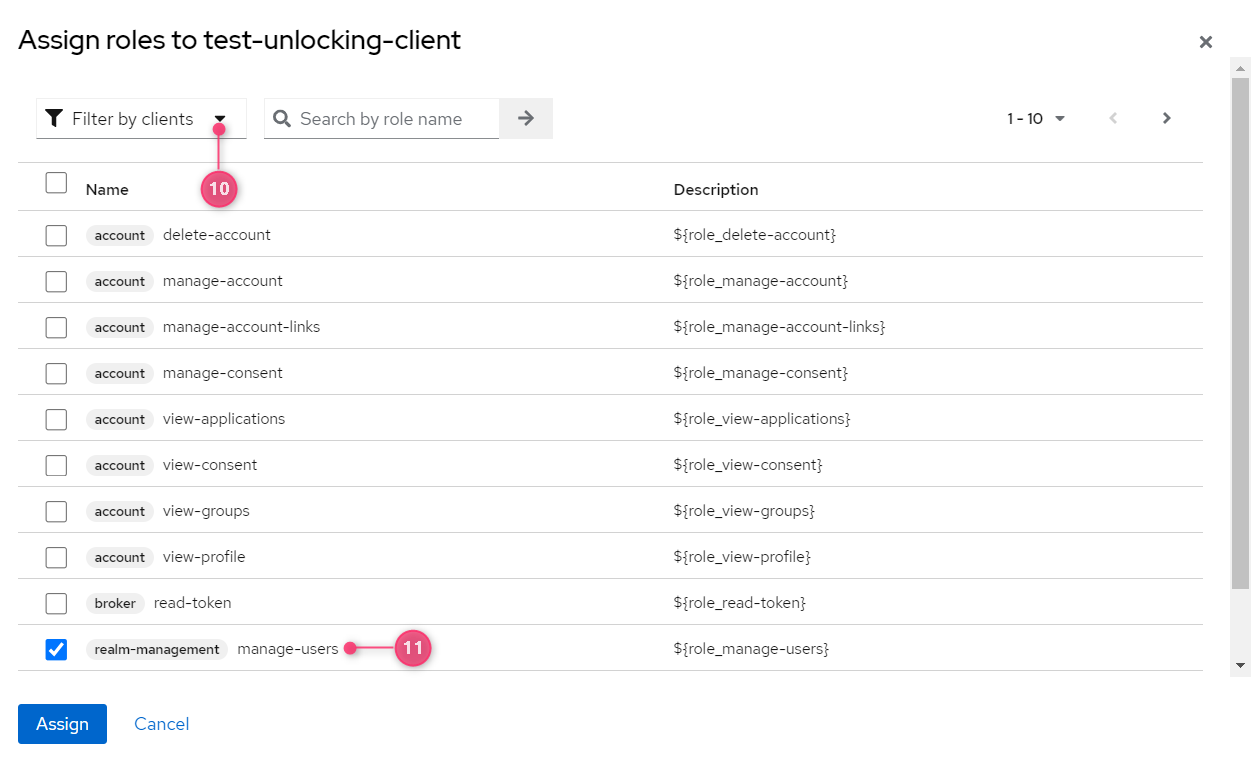
Task: Uncheck the manage-users role checkbox
Action: tap(56, 649)
